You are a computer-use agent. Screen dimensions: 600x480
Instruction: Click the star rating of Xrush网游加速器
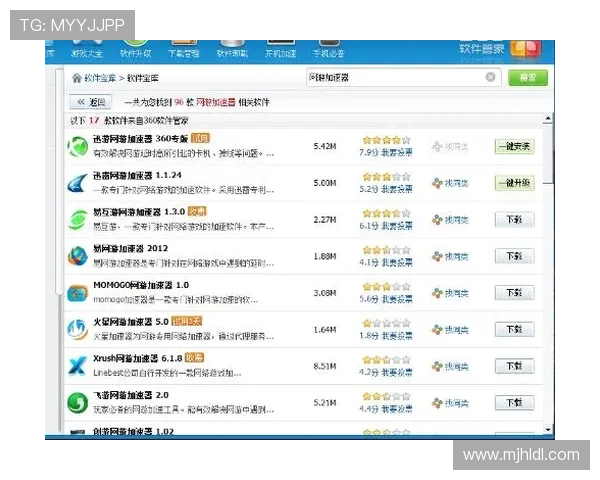coord(386,359)
